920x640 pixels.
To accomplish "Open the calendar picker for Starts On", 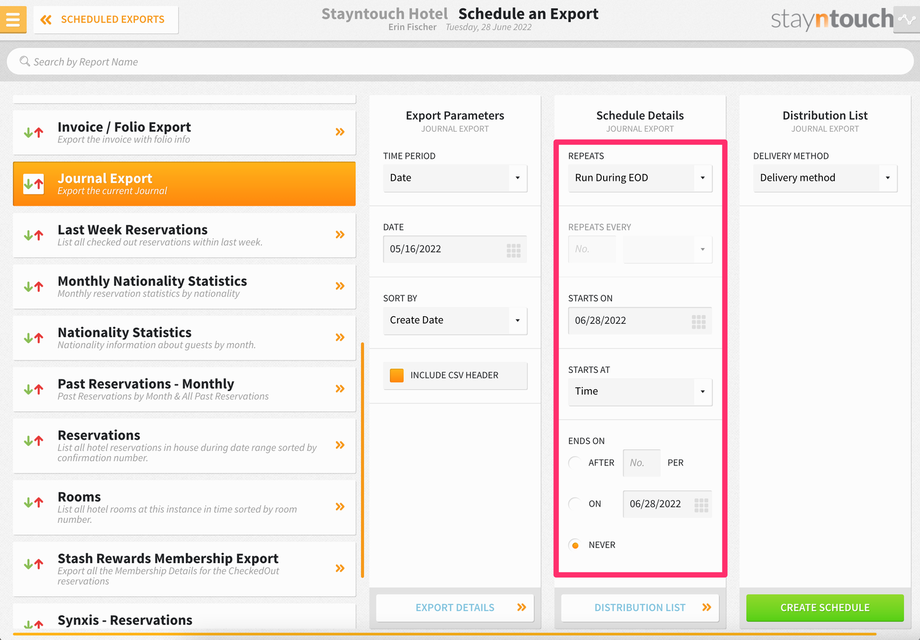I will click(698, 321).
